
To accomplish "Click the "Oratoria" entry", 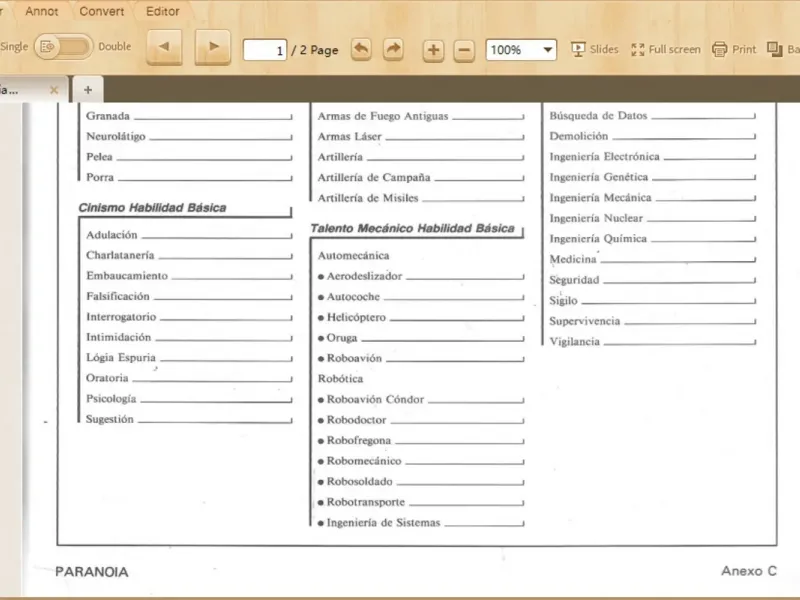I will click(x=189, y=378).
